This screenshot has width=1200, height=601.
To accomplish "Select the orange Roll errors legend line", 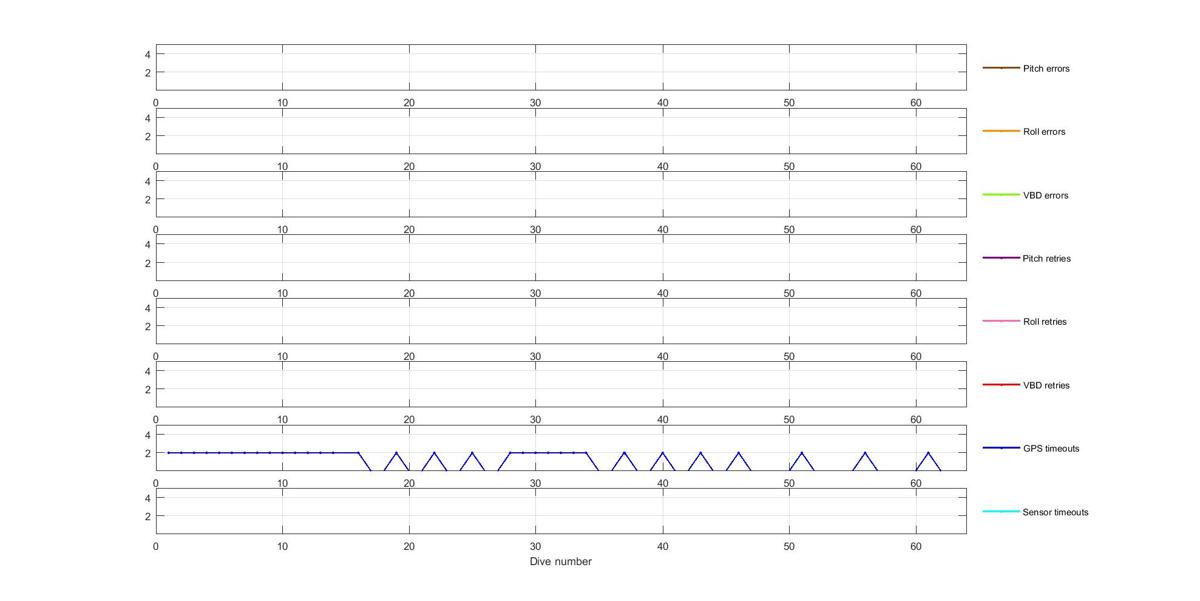I will [1000, 131].
